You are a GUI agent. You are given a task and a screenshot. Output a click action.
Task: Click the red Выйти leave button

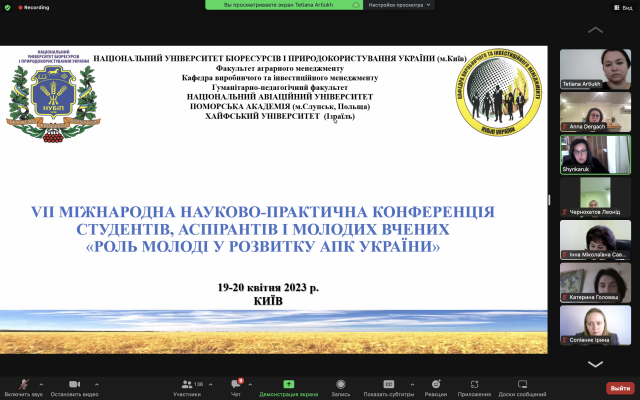point(620,388)
